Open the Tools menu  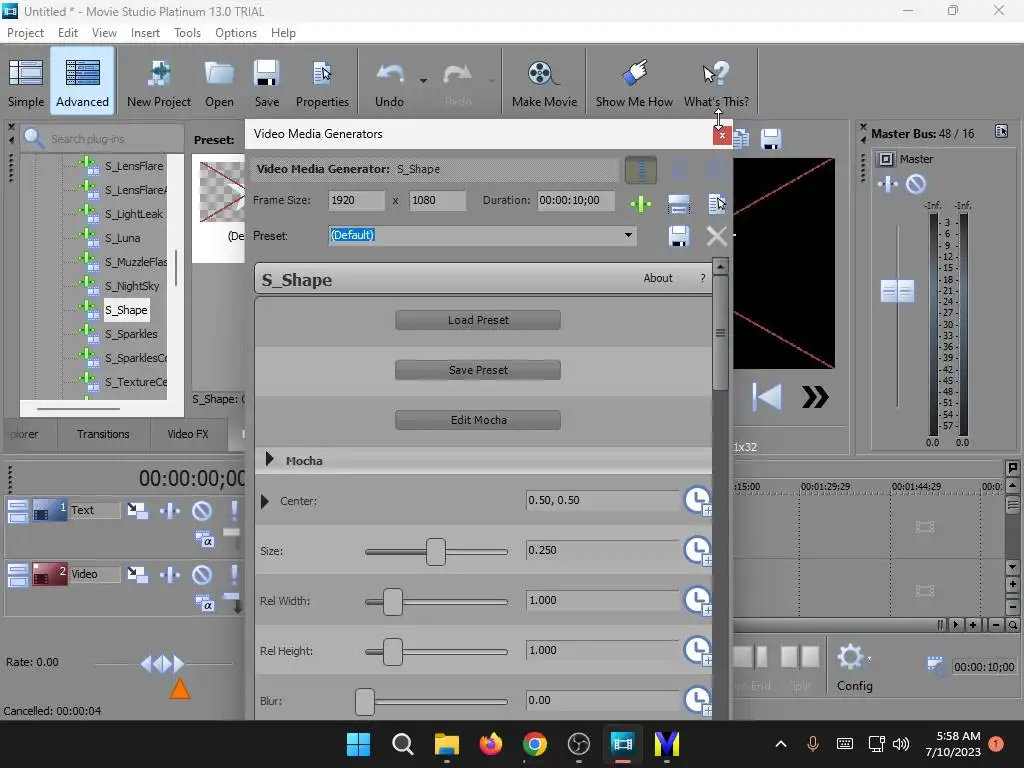pos(187,33)
